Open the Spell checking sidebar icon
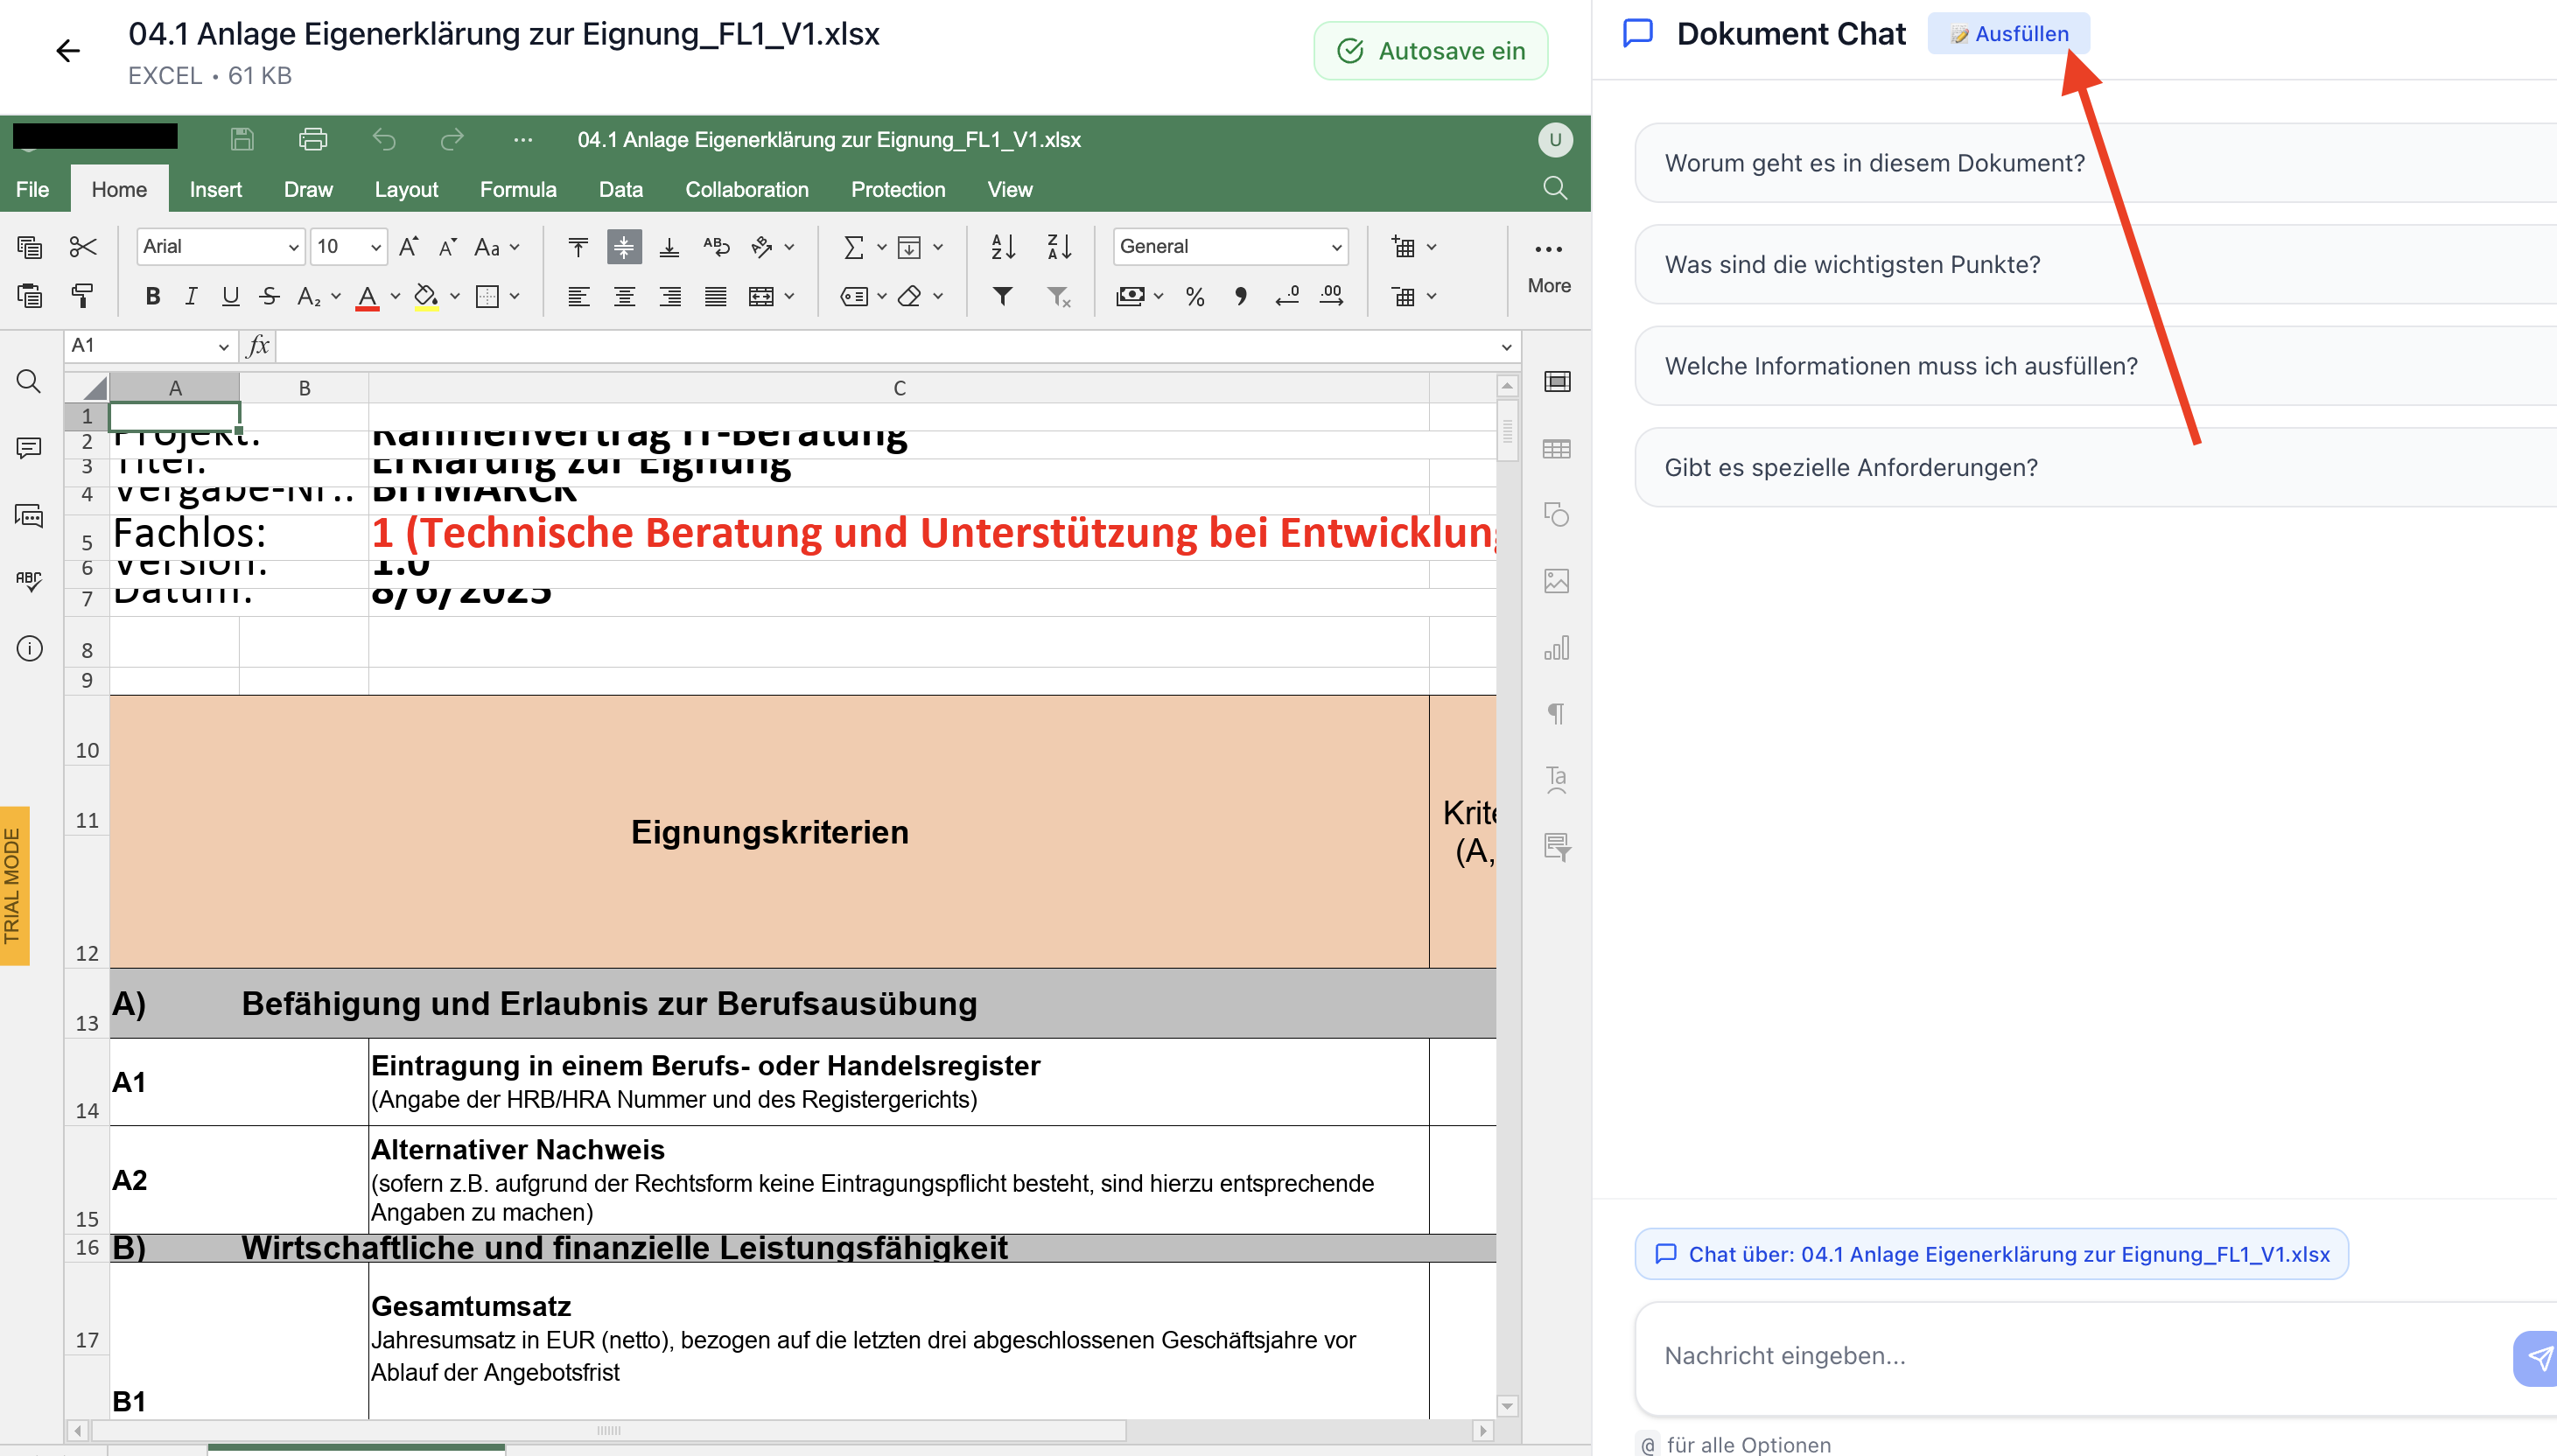Screen dimensions: 2557x1456 pyautogui.click(x=29, y=581)
